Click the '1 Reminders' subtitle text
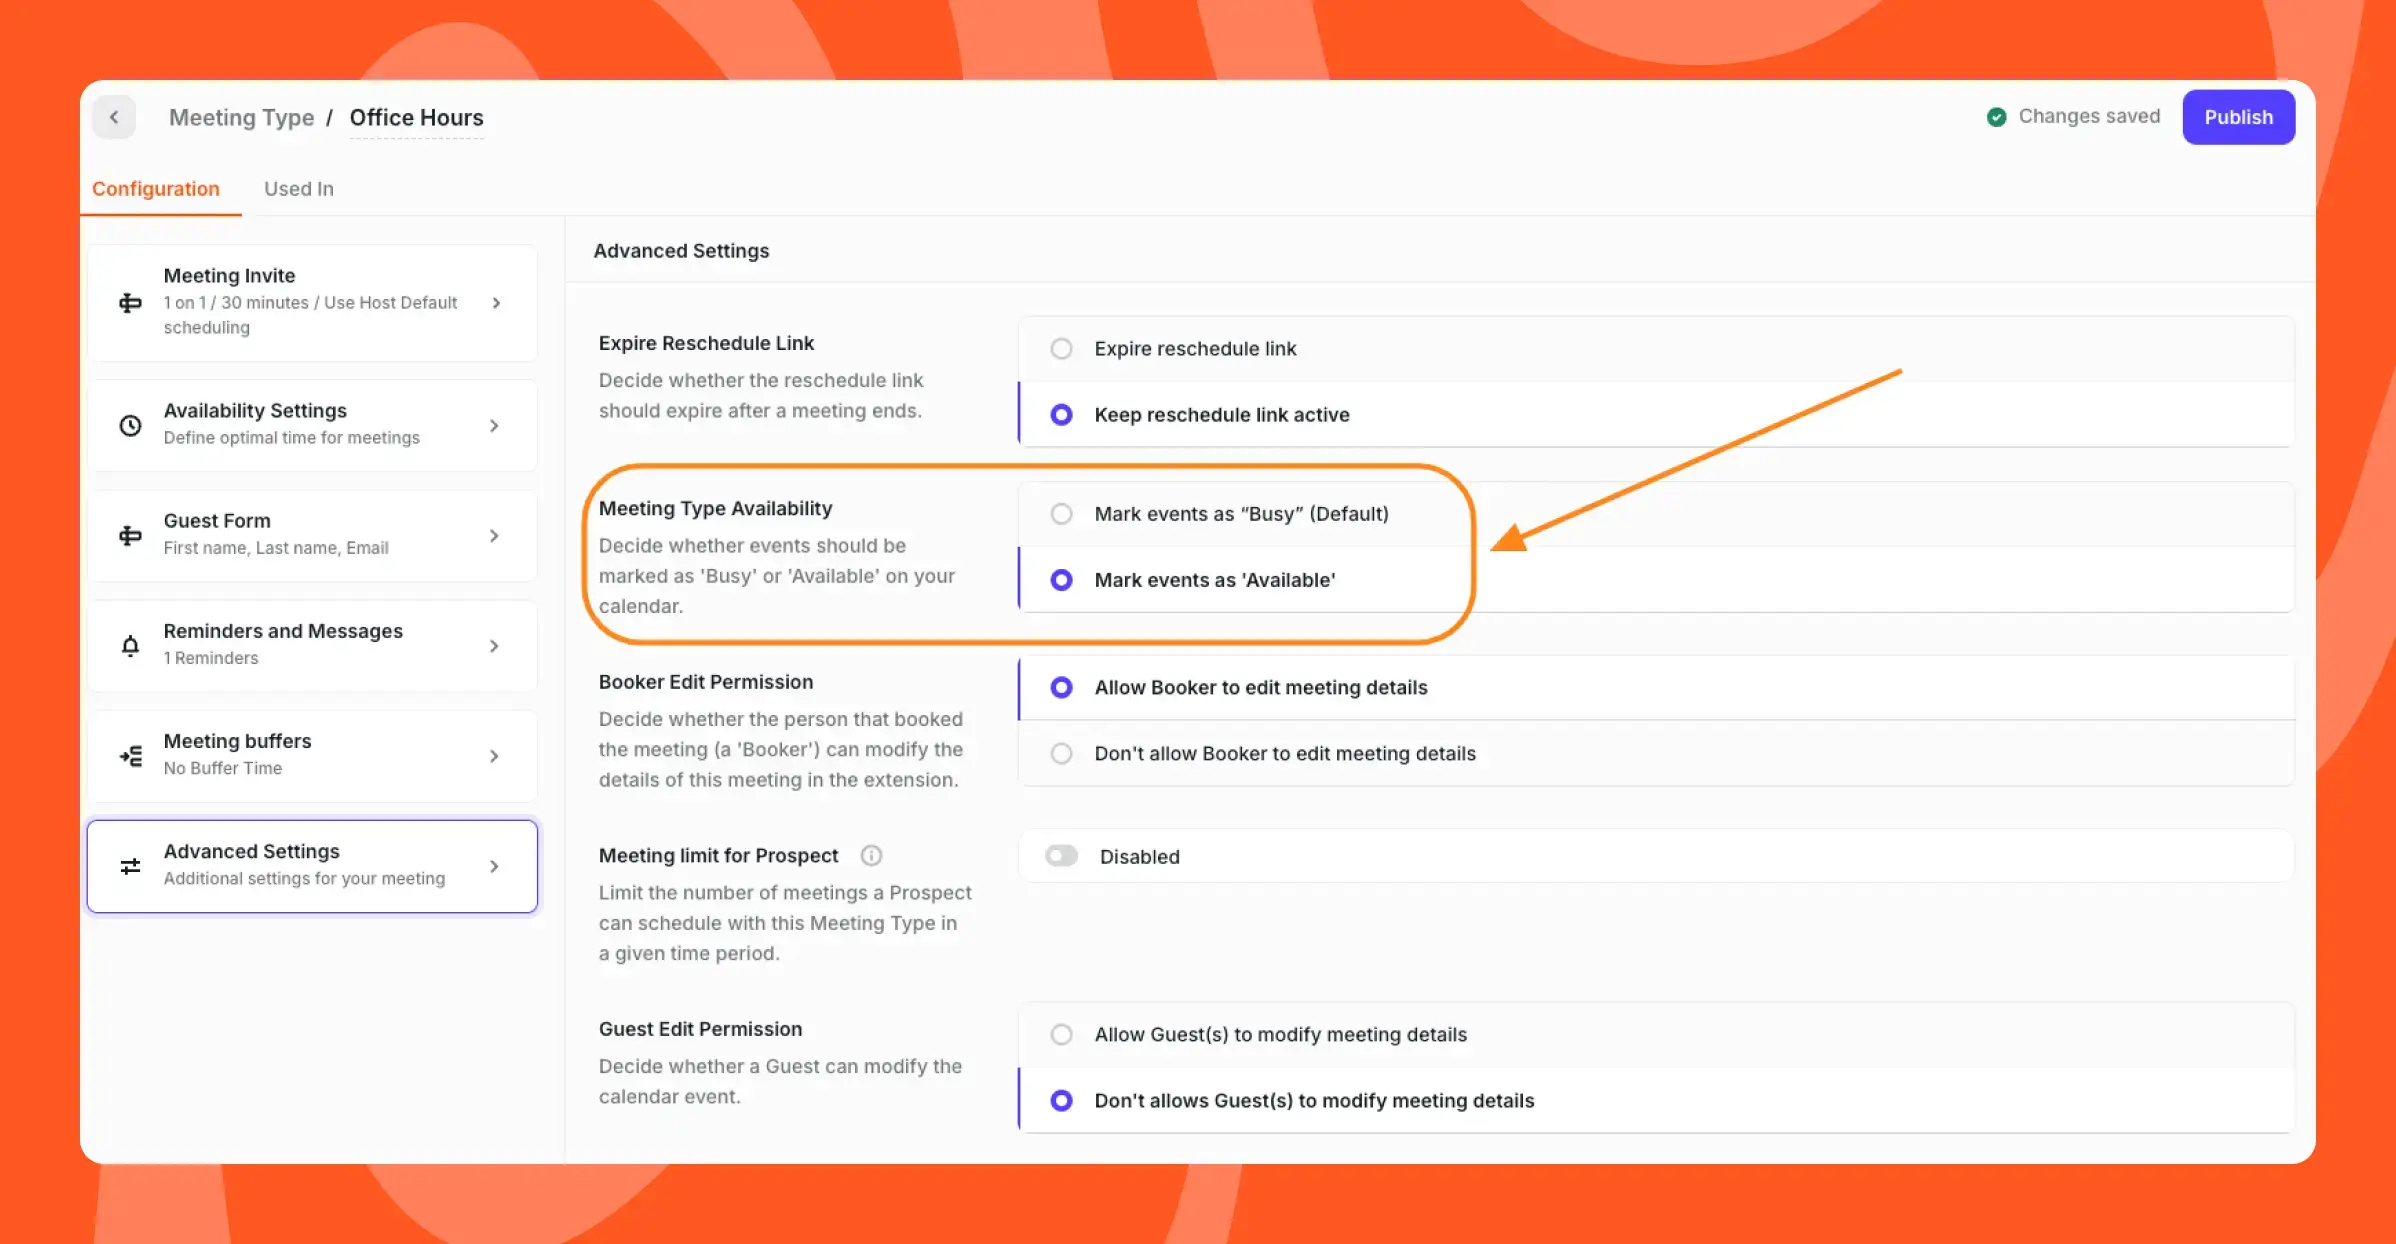 pyautogui.click(x=211, y=658)
